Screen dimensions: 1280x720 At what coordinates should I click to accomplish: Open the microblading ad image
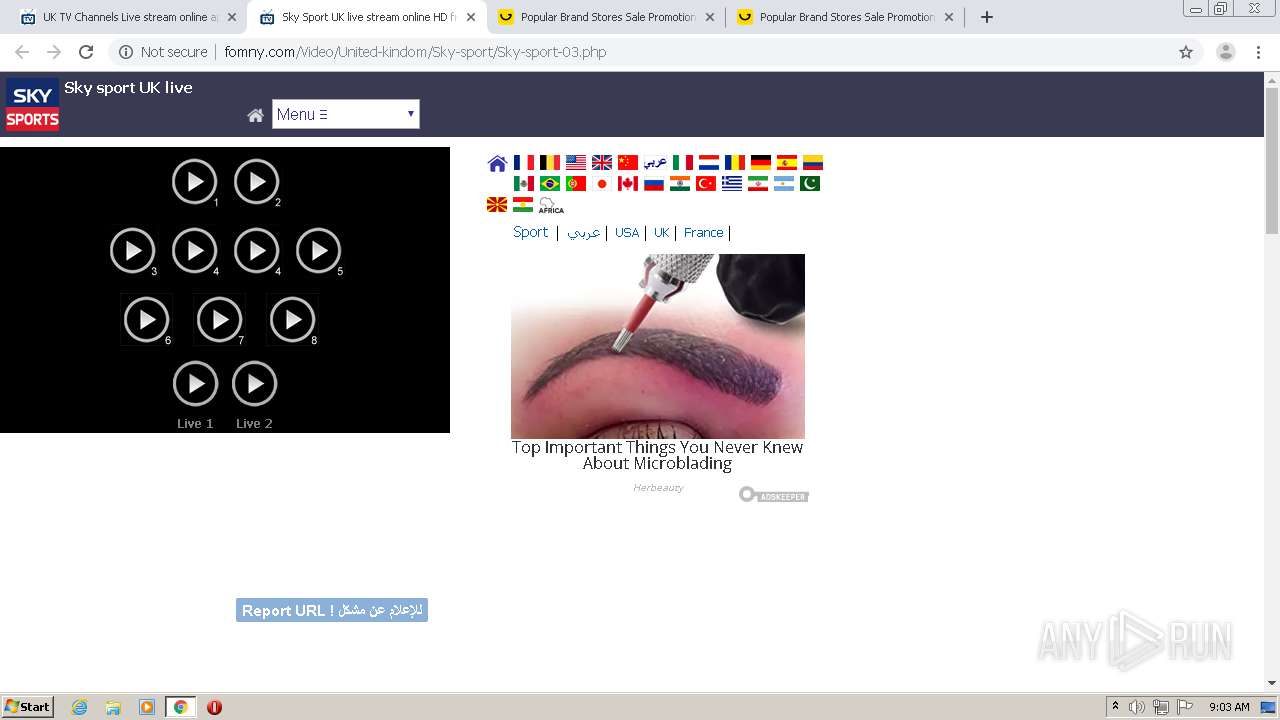658,346
